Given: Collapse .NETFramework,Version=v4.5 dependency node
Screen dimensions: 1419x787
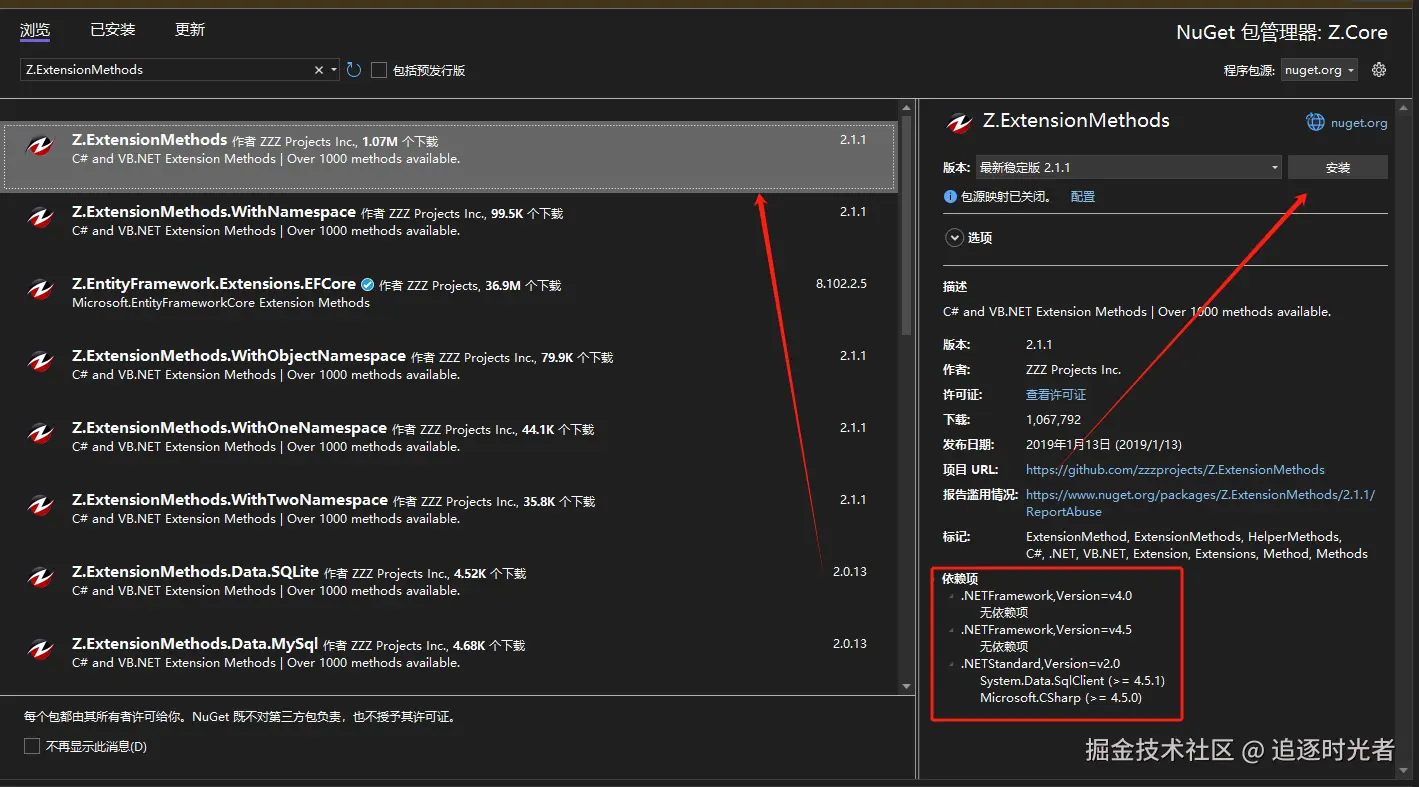Looking at the screenshot, I should tap(952, 630).
